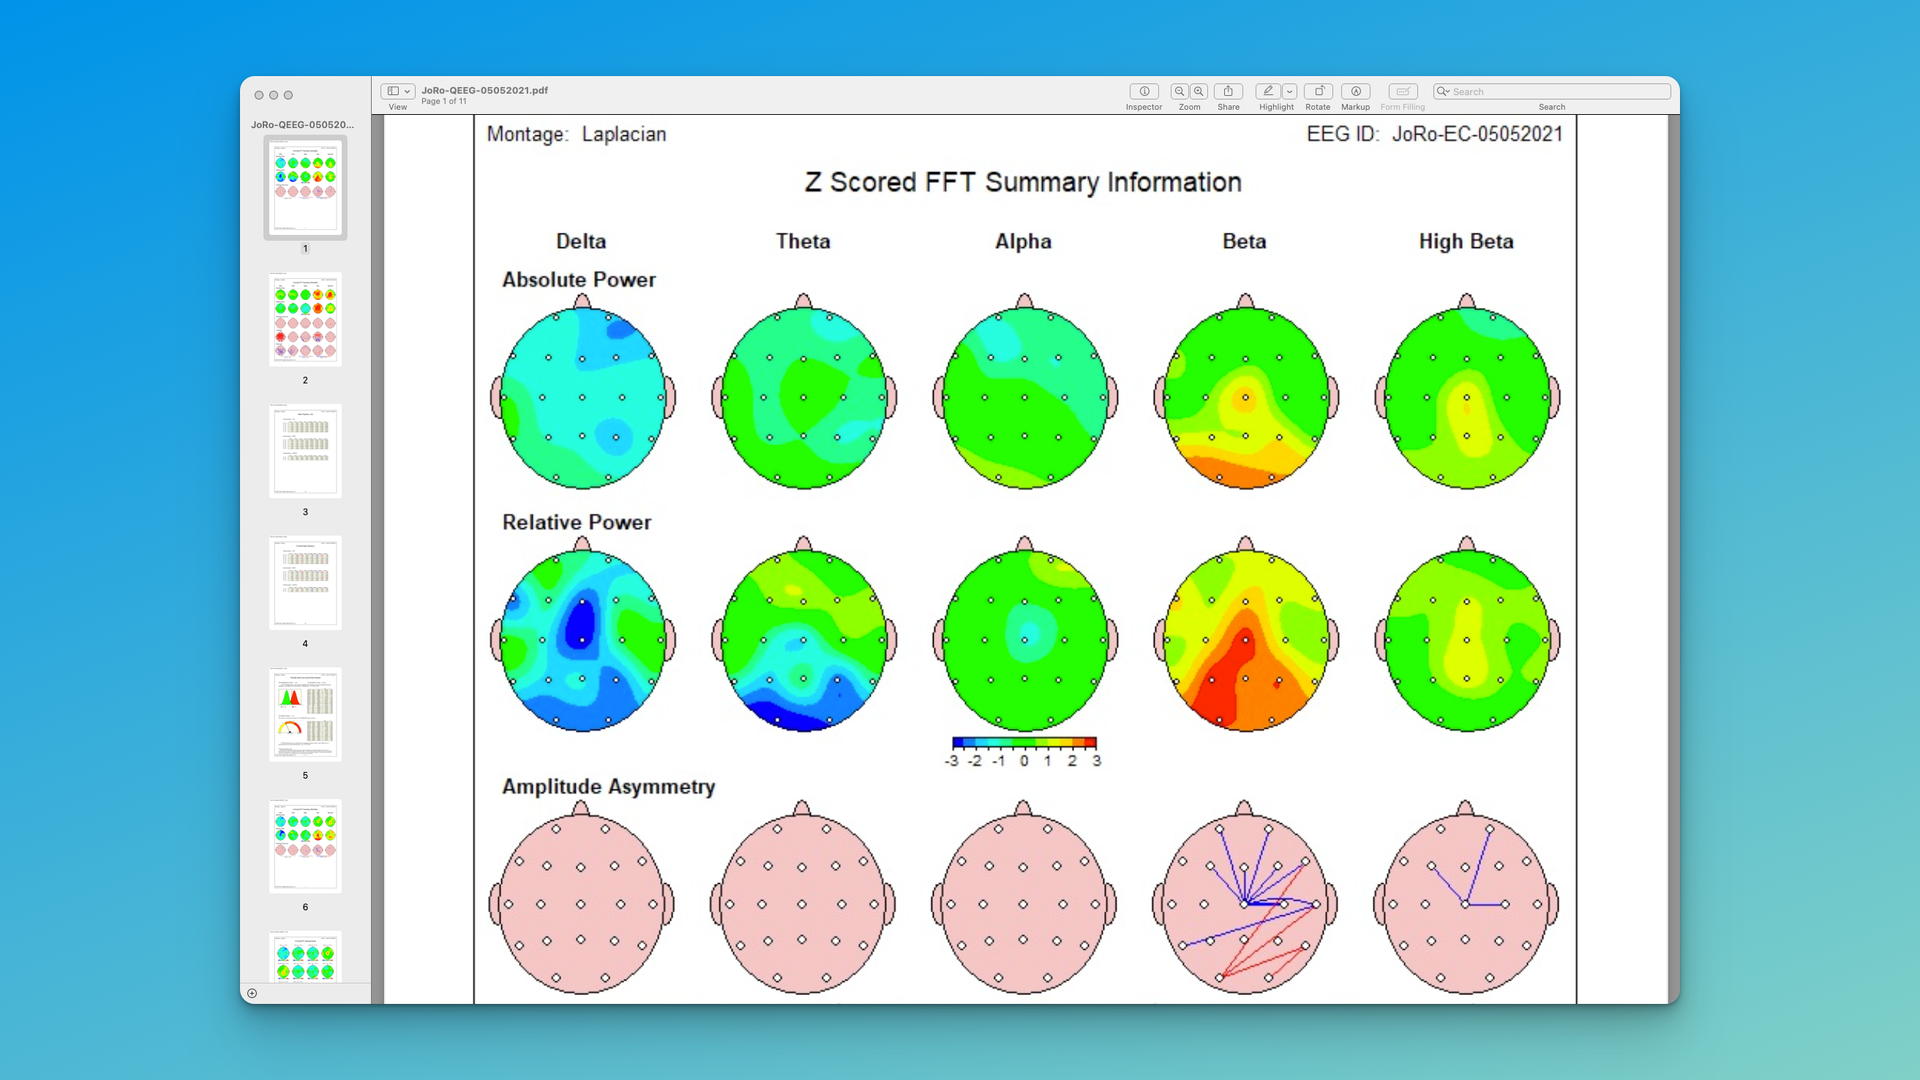Expand the Highlight color dropdown arrow
The image size is (1920, 1080).
1290,91
